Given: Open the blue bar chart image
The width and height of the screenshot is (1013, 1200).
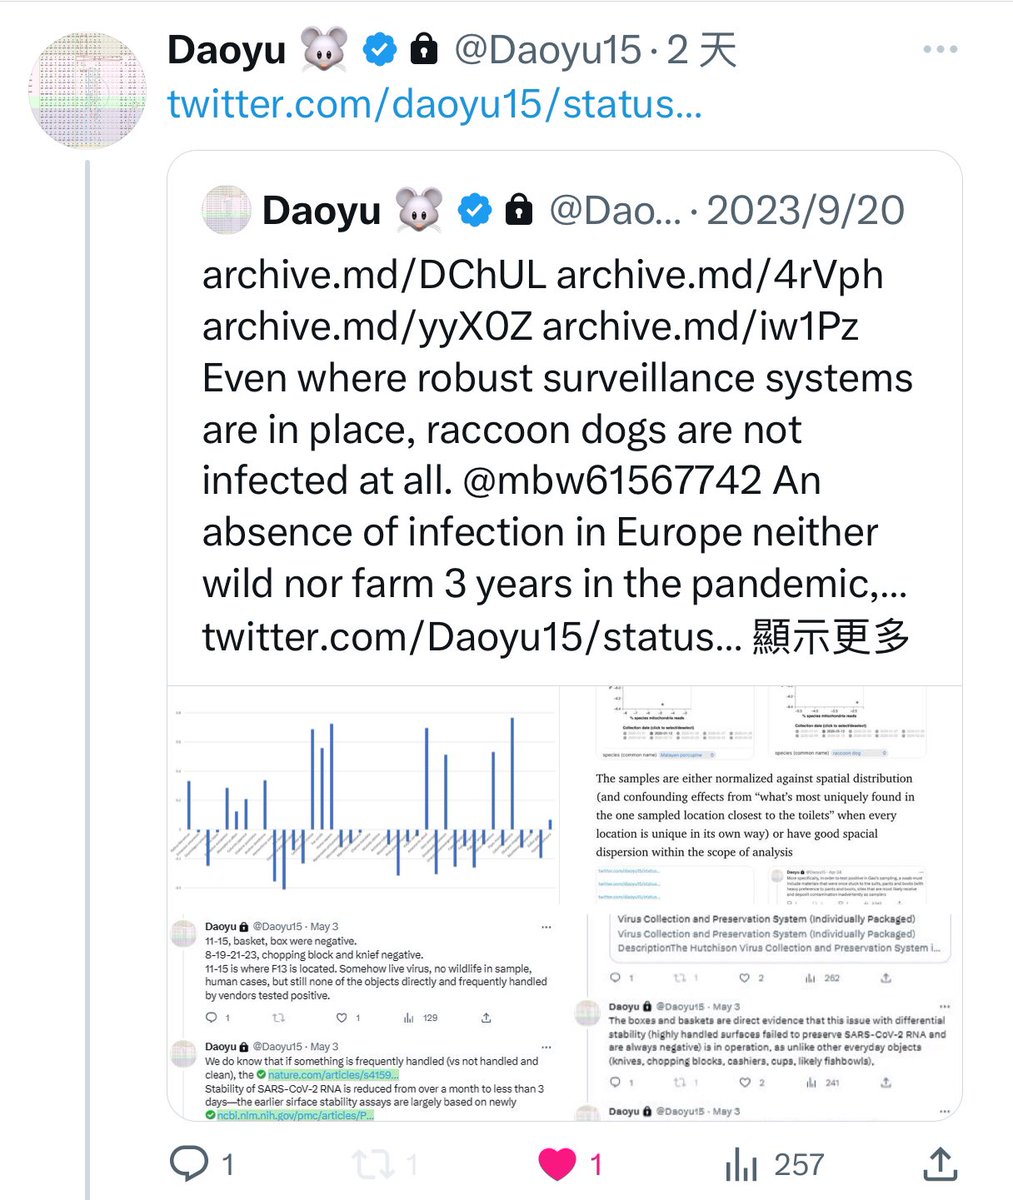Looking at the screenshot, I should 364,797.
